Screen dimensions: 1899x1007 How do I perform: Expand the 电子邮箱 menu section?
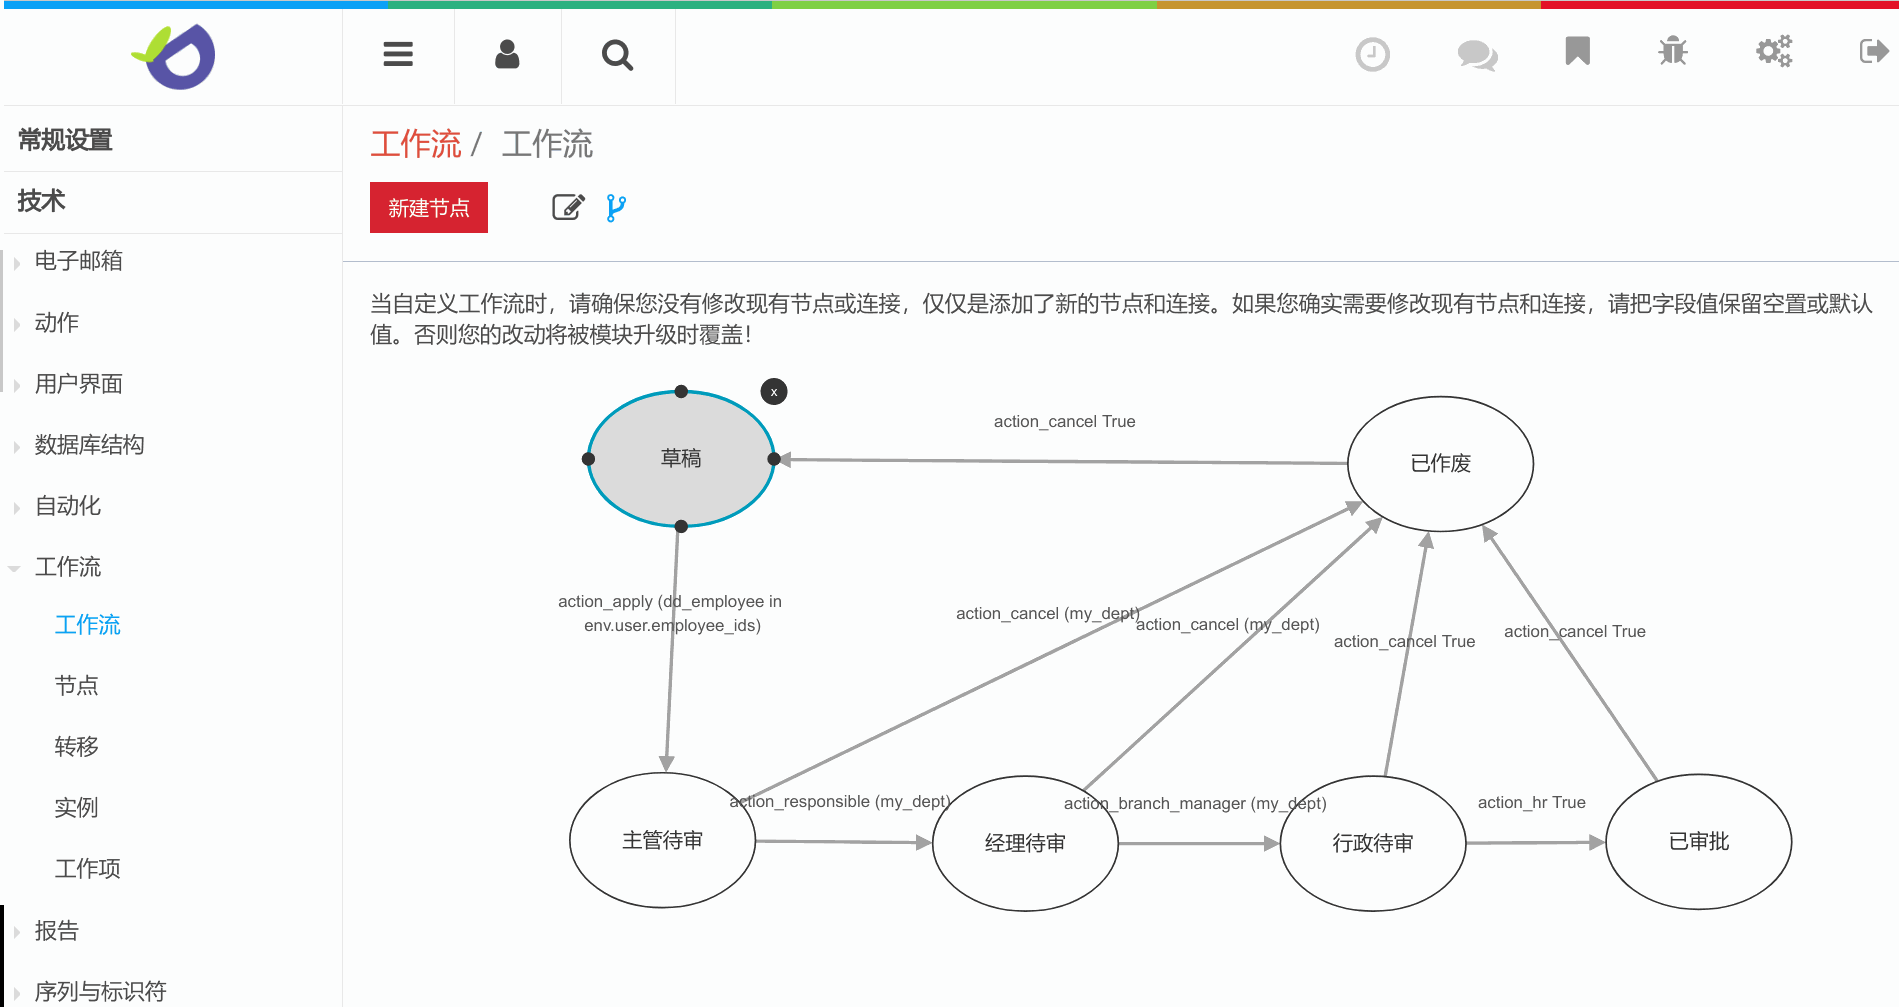78,261
